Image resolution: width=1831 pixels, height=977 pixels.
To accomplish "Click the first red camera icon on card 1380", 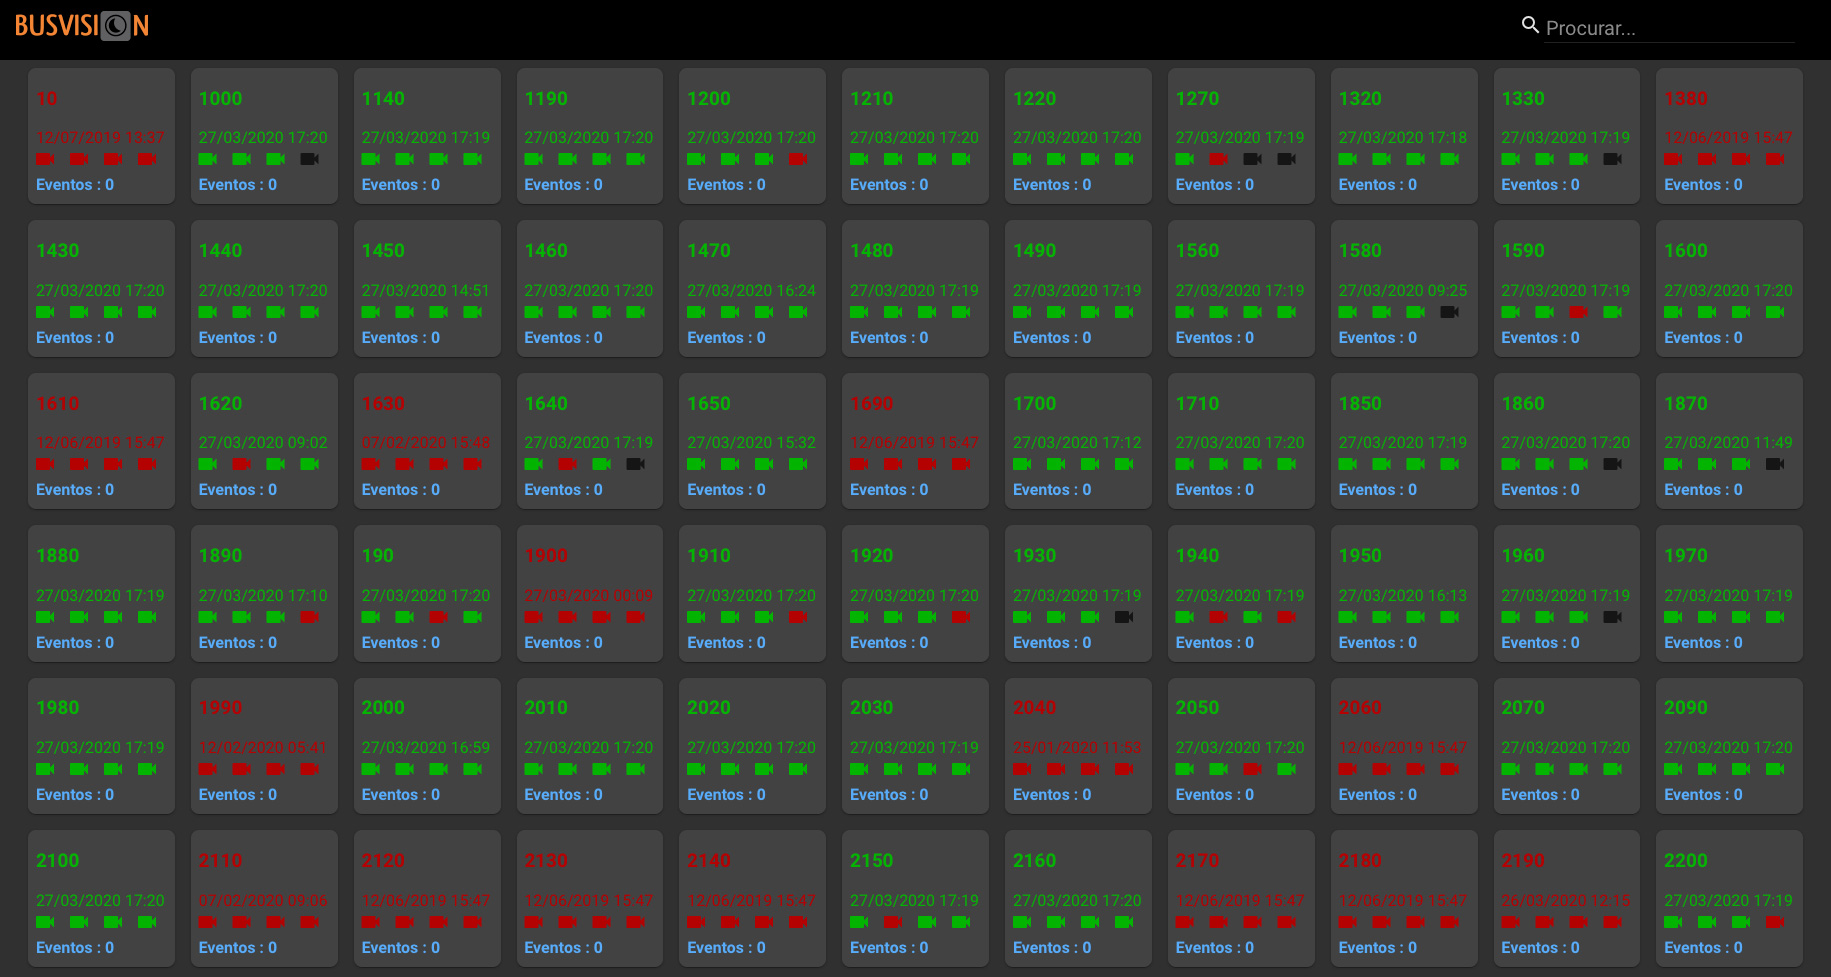I will tap(1673, 159).
